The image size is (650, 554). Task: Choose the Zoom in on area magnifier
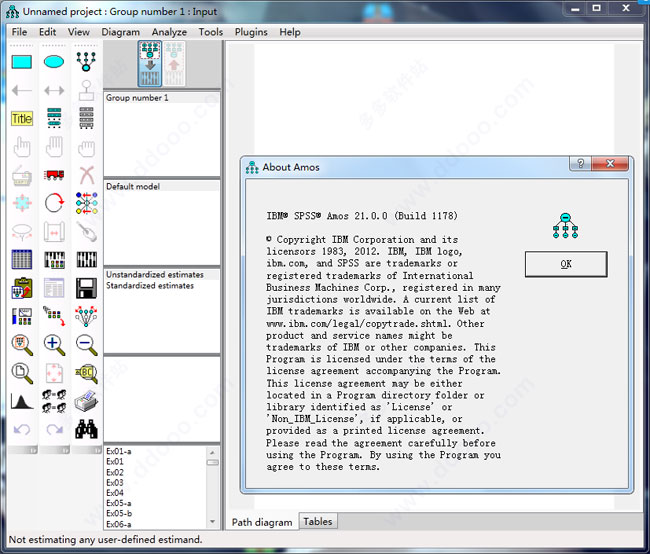click(22, 345)
